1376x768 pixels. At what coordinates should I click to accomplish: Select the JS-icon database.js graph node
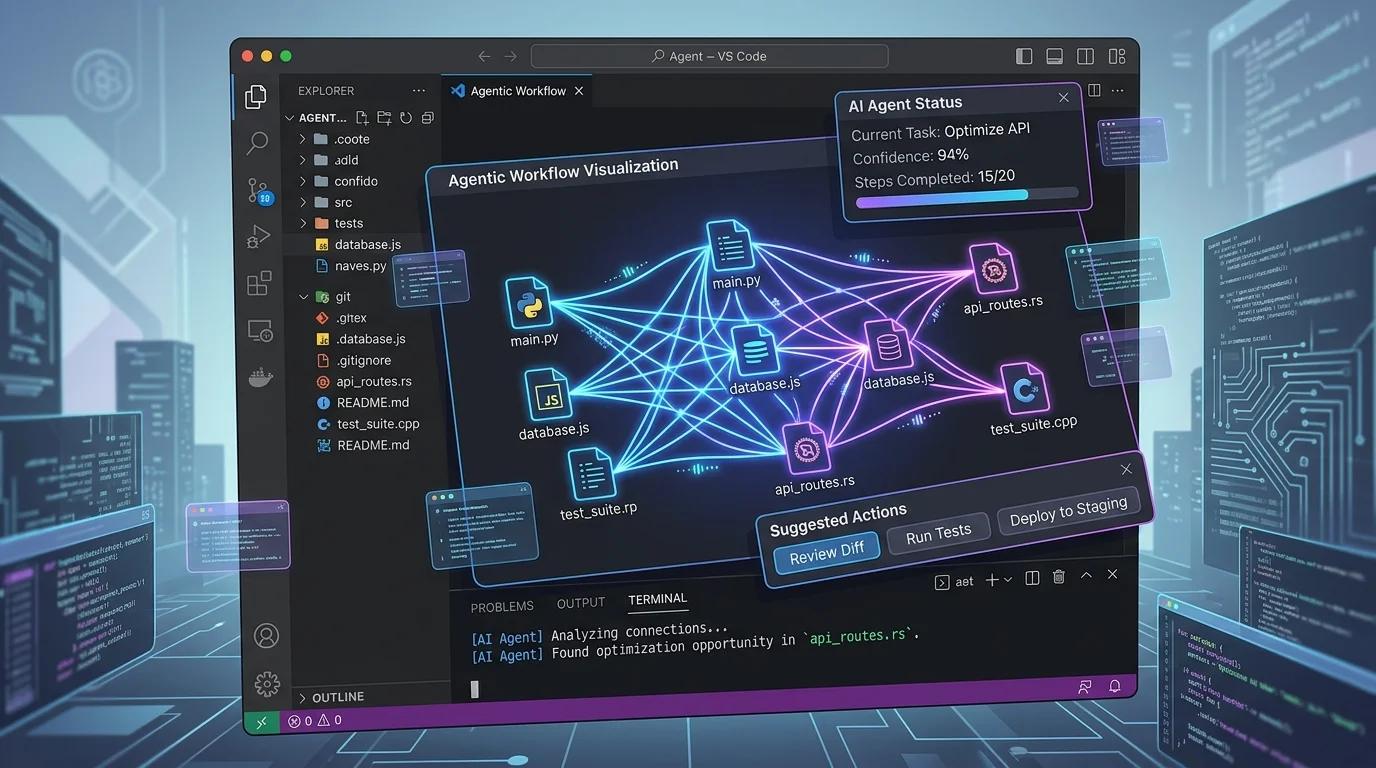548,396
